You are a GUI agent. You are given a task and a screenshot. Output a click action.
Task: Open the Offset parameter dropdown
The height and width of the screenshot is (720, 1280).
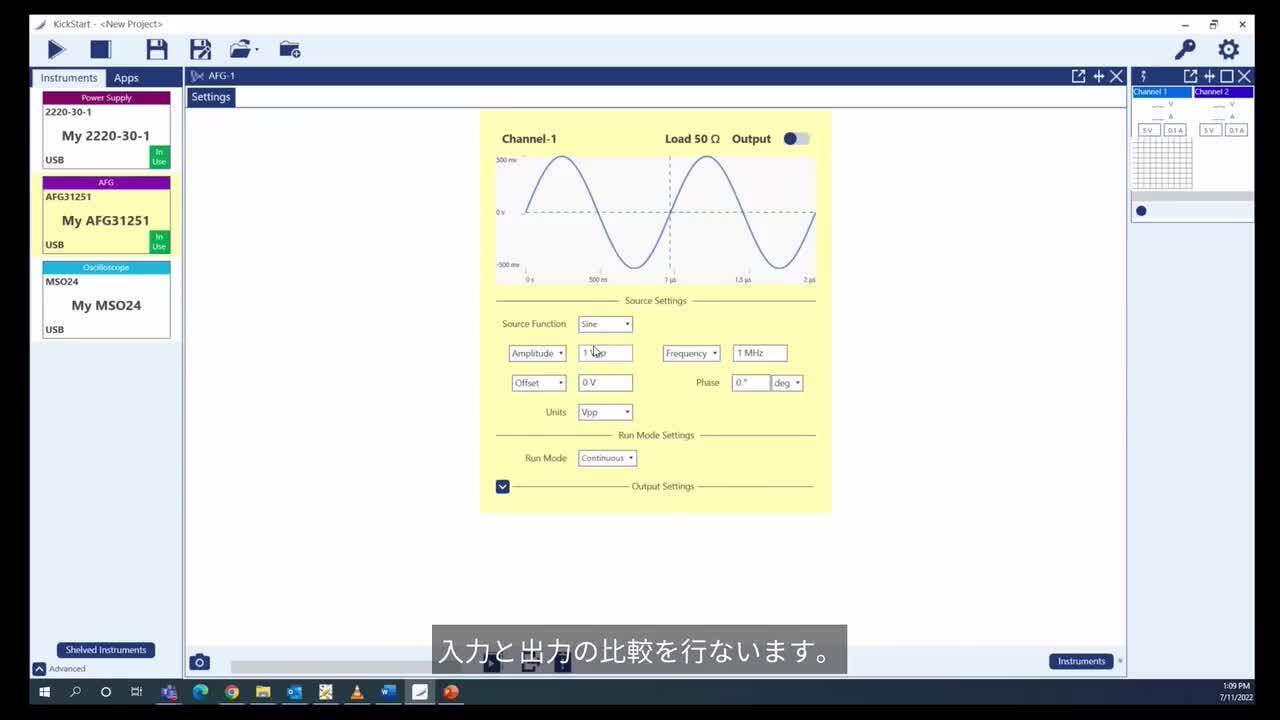coord(539,383)
